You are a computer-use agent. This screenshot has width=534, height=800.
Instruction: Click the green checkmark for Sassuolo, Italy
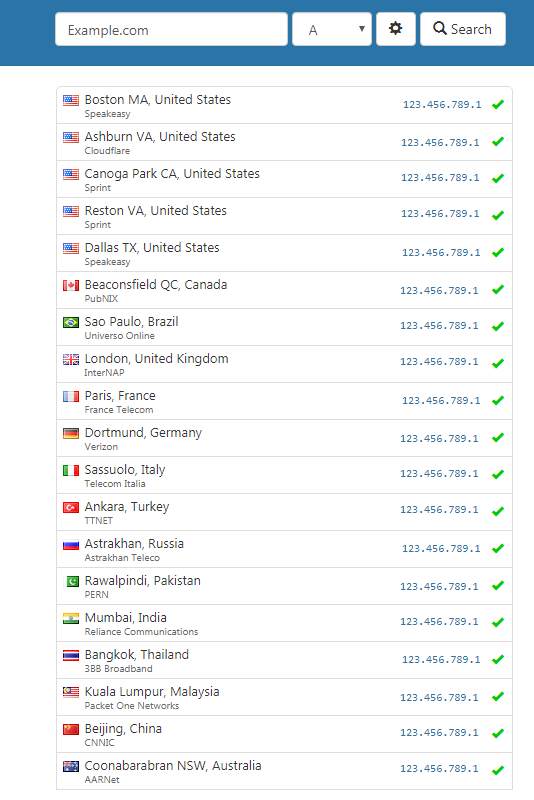pyautogui.click(x=498, y=474)
